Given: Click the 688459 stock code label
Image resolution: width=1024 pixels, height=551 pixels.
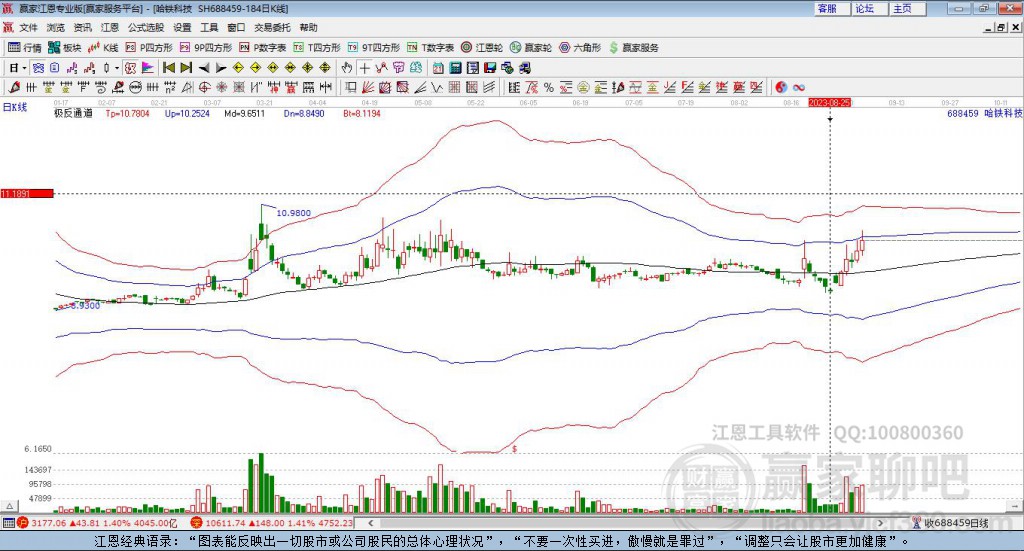Looking at the screenshot, I should click(963, 113).
